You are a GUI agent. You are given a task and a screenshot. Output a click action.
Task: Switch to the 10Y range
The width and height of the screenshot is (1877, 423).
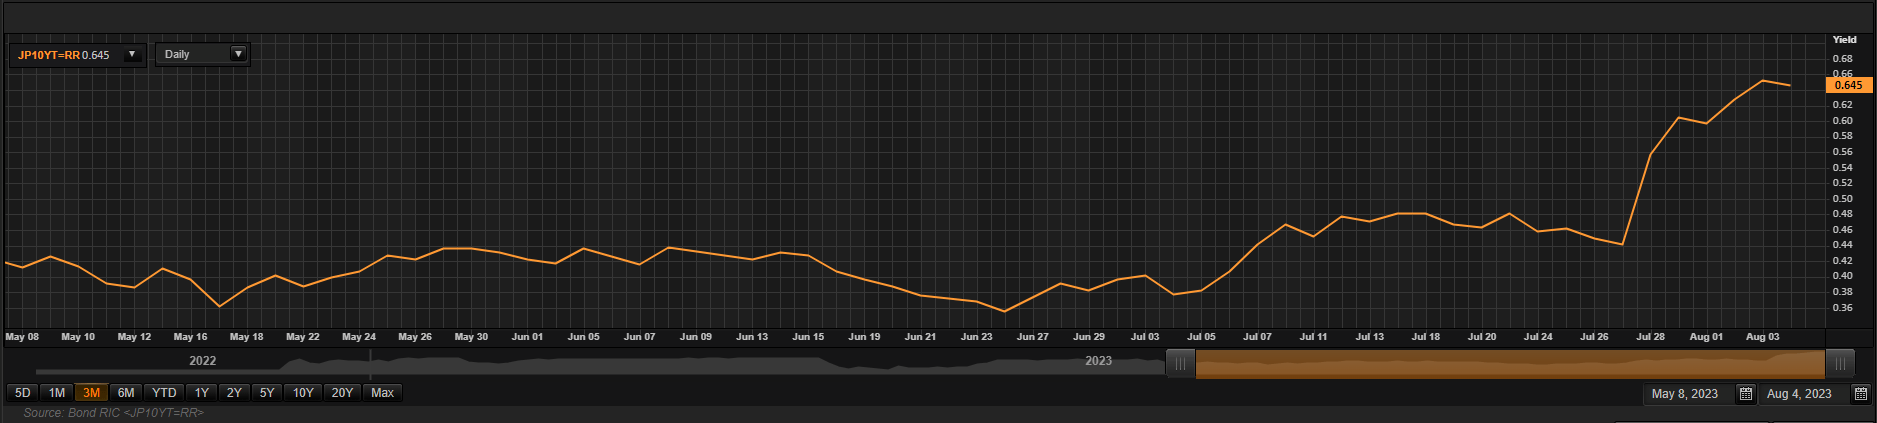303,393
